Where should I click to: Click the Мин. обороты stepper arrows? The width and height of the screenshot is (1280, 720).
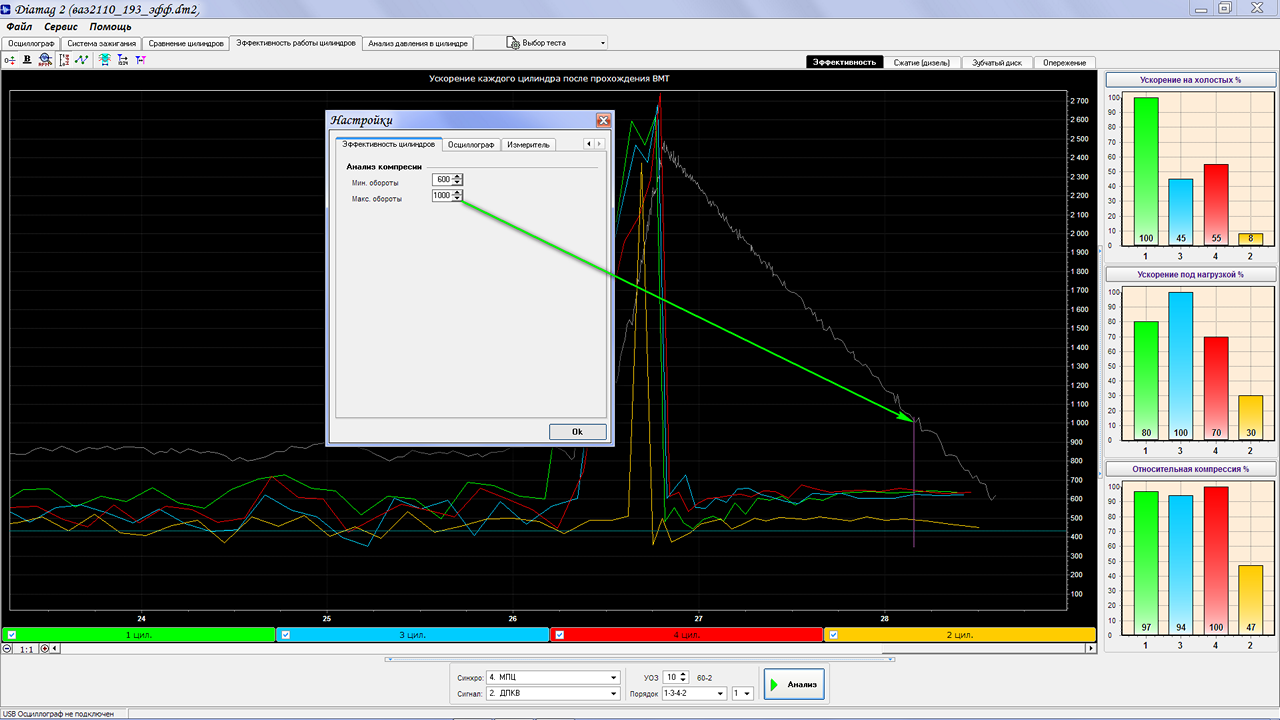458,180
